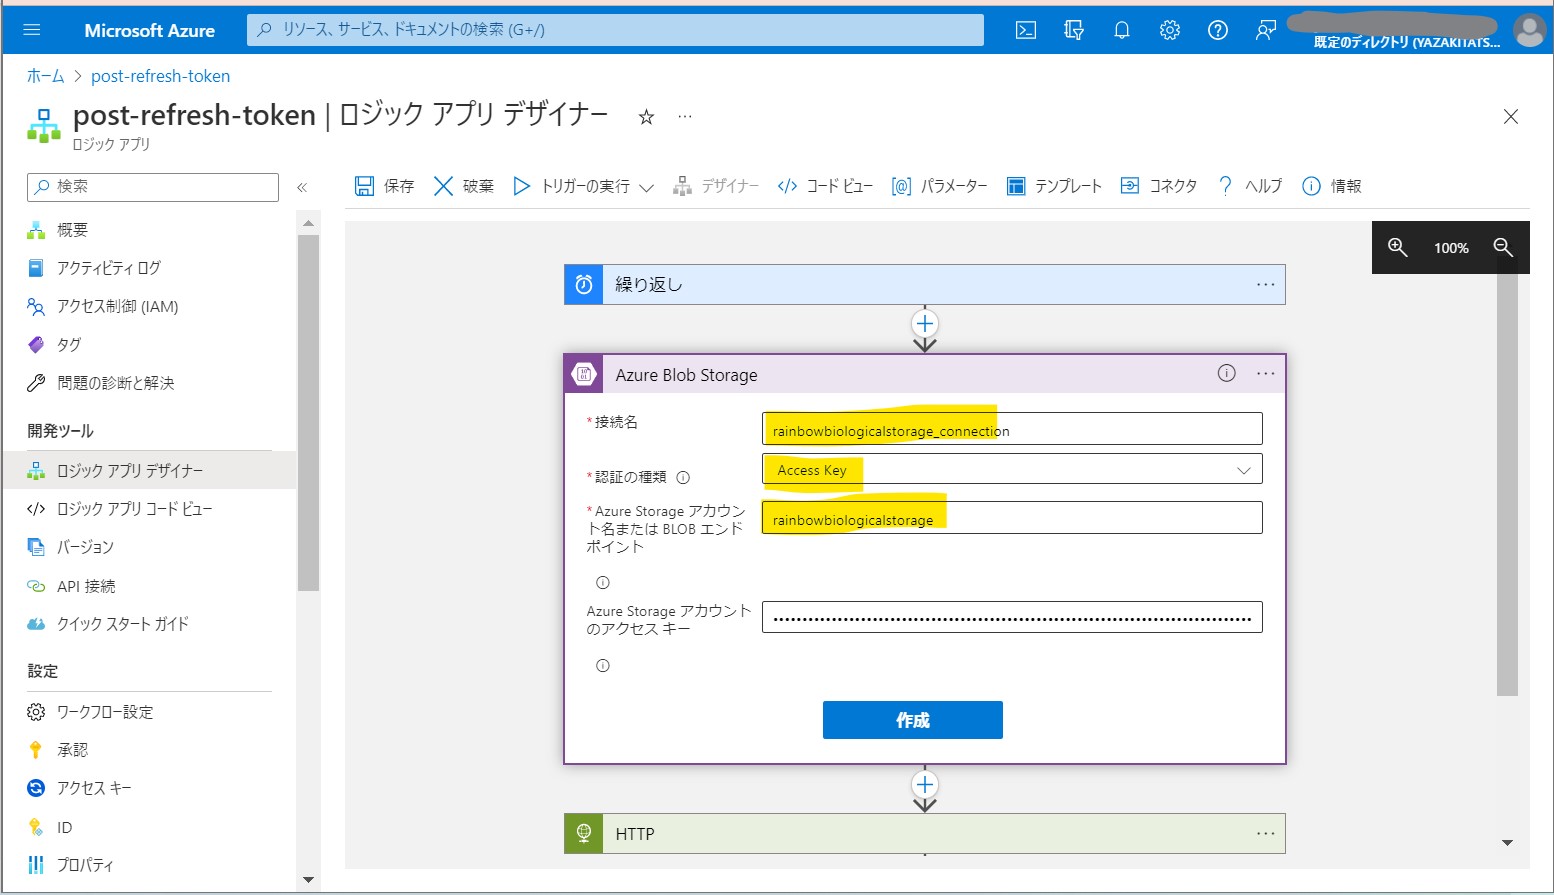Show notifications via the bell icon
1554x895 pixels.
click(x=1122, y=30)
